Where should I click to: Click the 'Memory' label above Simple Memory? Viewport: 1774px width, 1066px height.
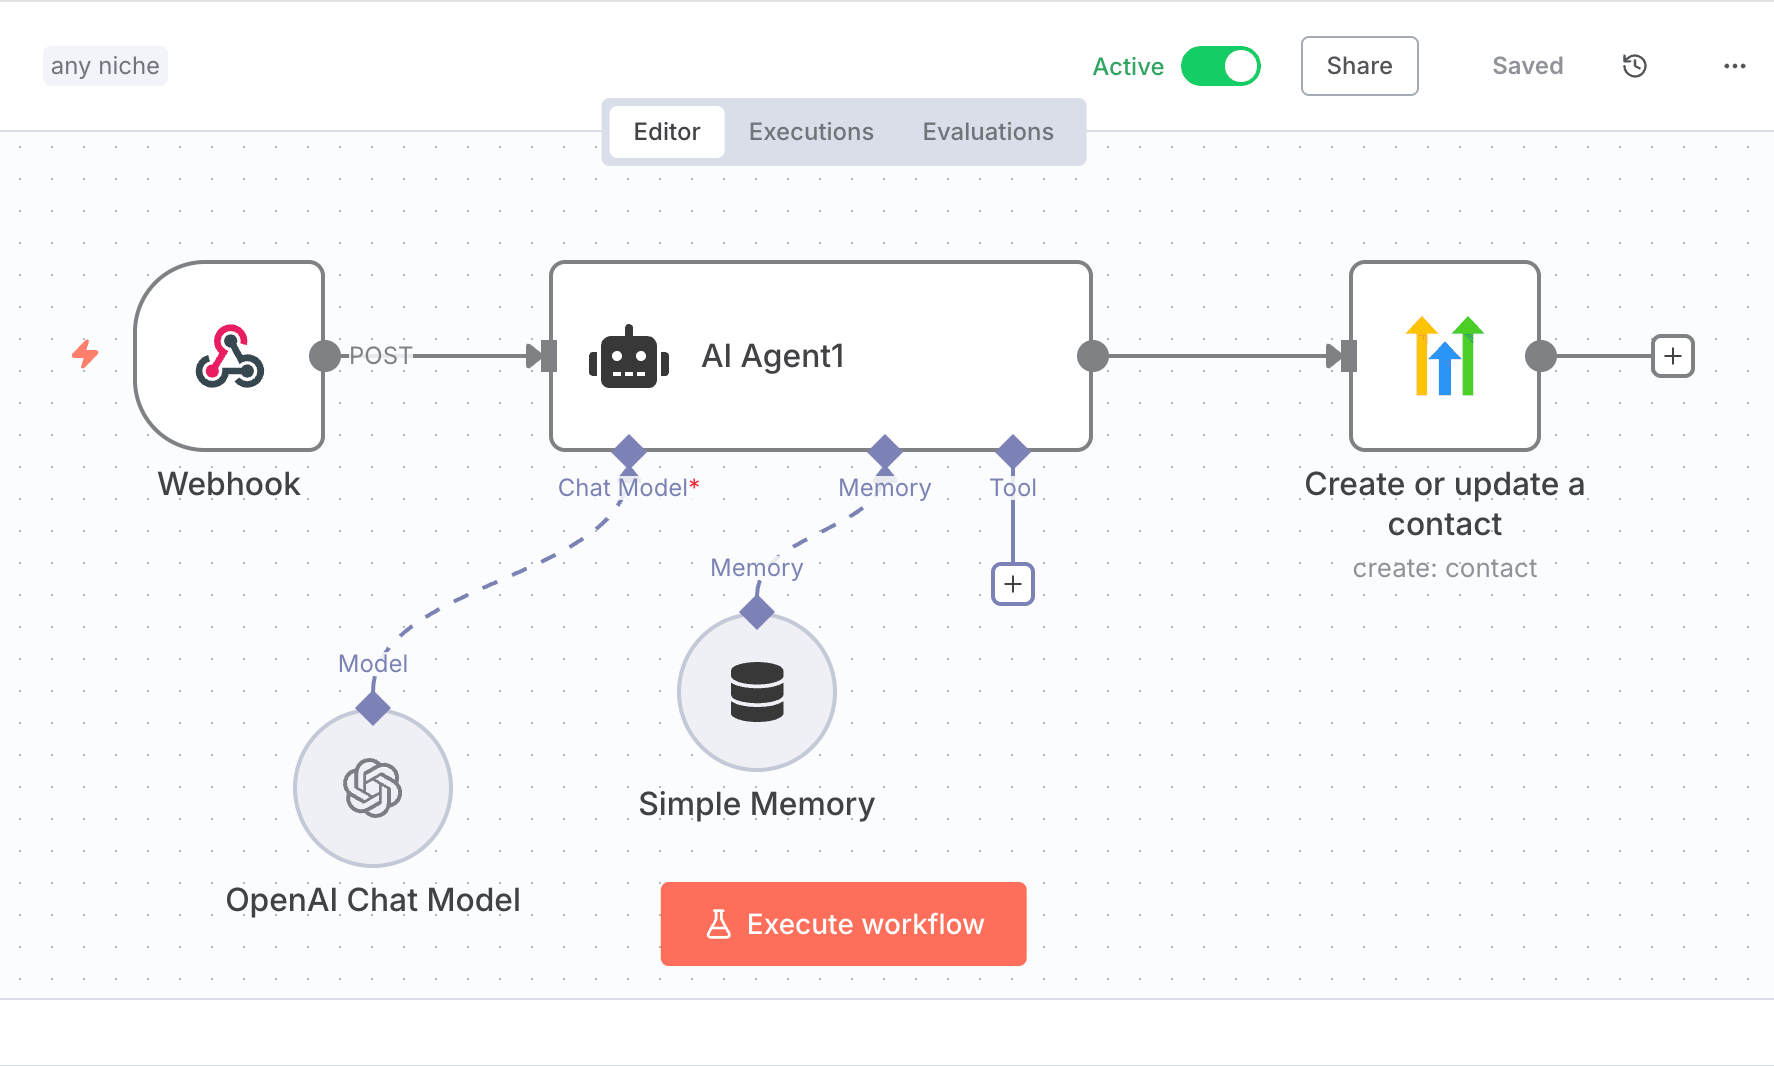[x=757, y=568]
